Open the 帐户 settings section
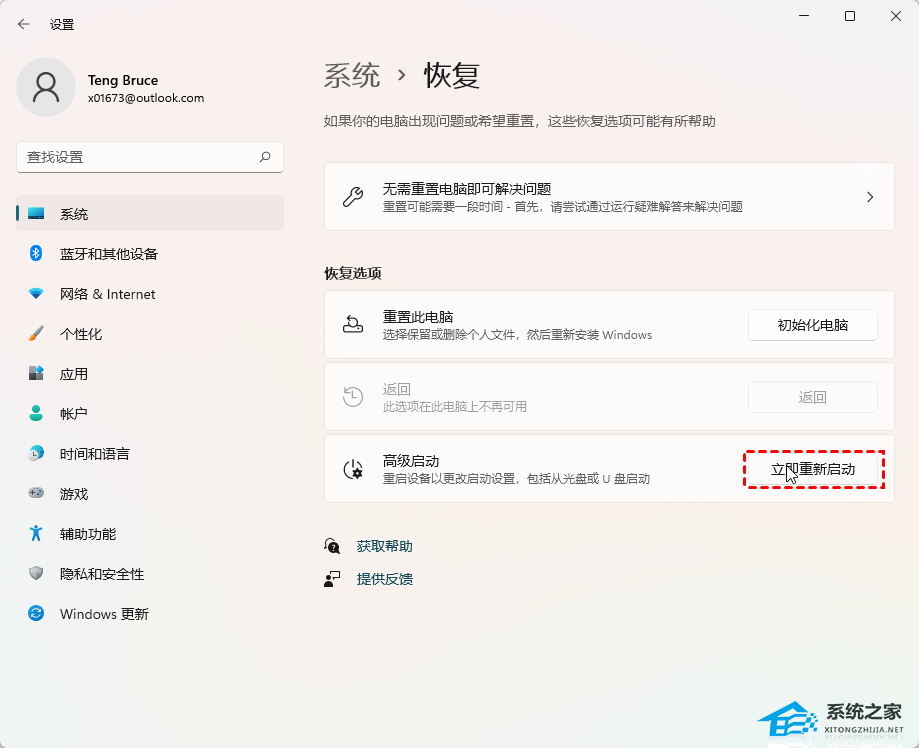 74,414
